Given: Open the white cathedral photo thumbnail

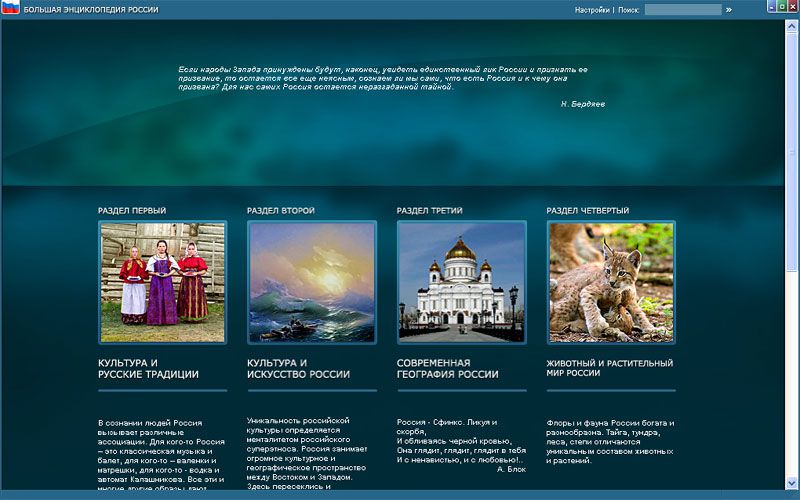Looking at the screenshot, I should 461,282.
